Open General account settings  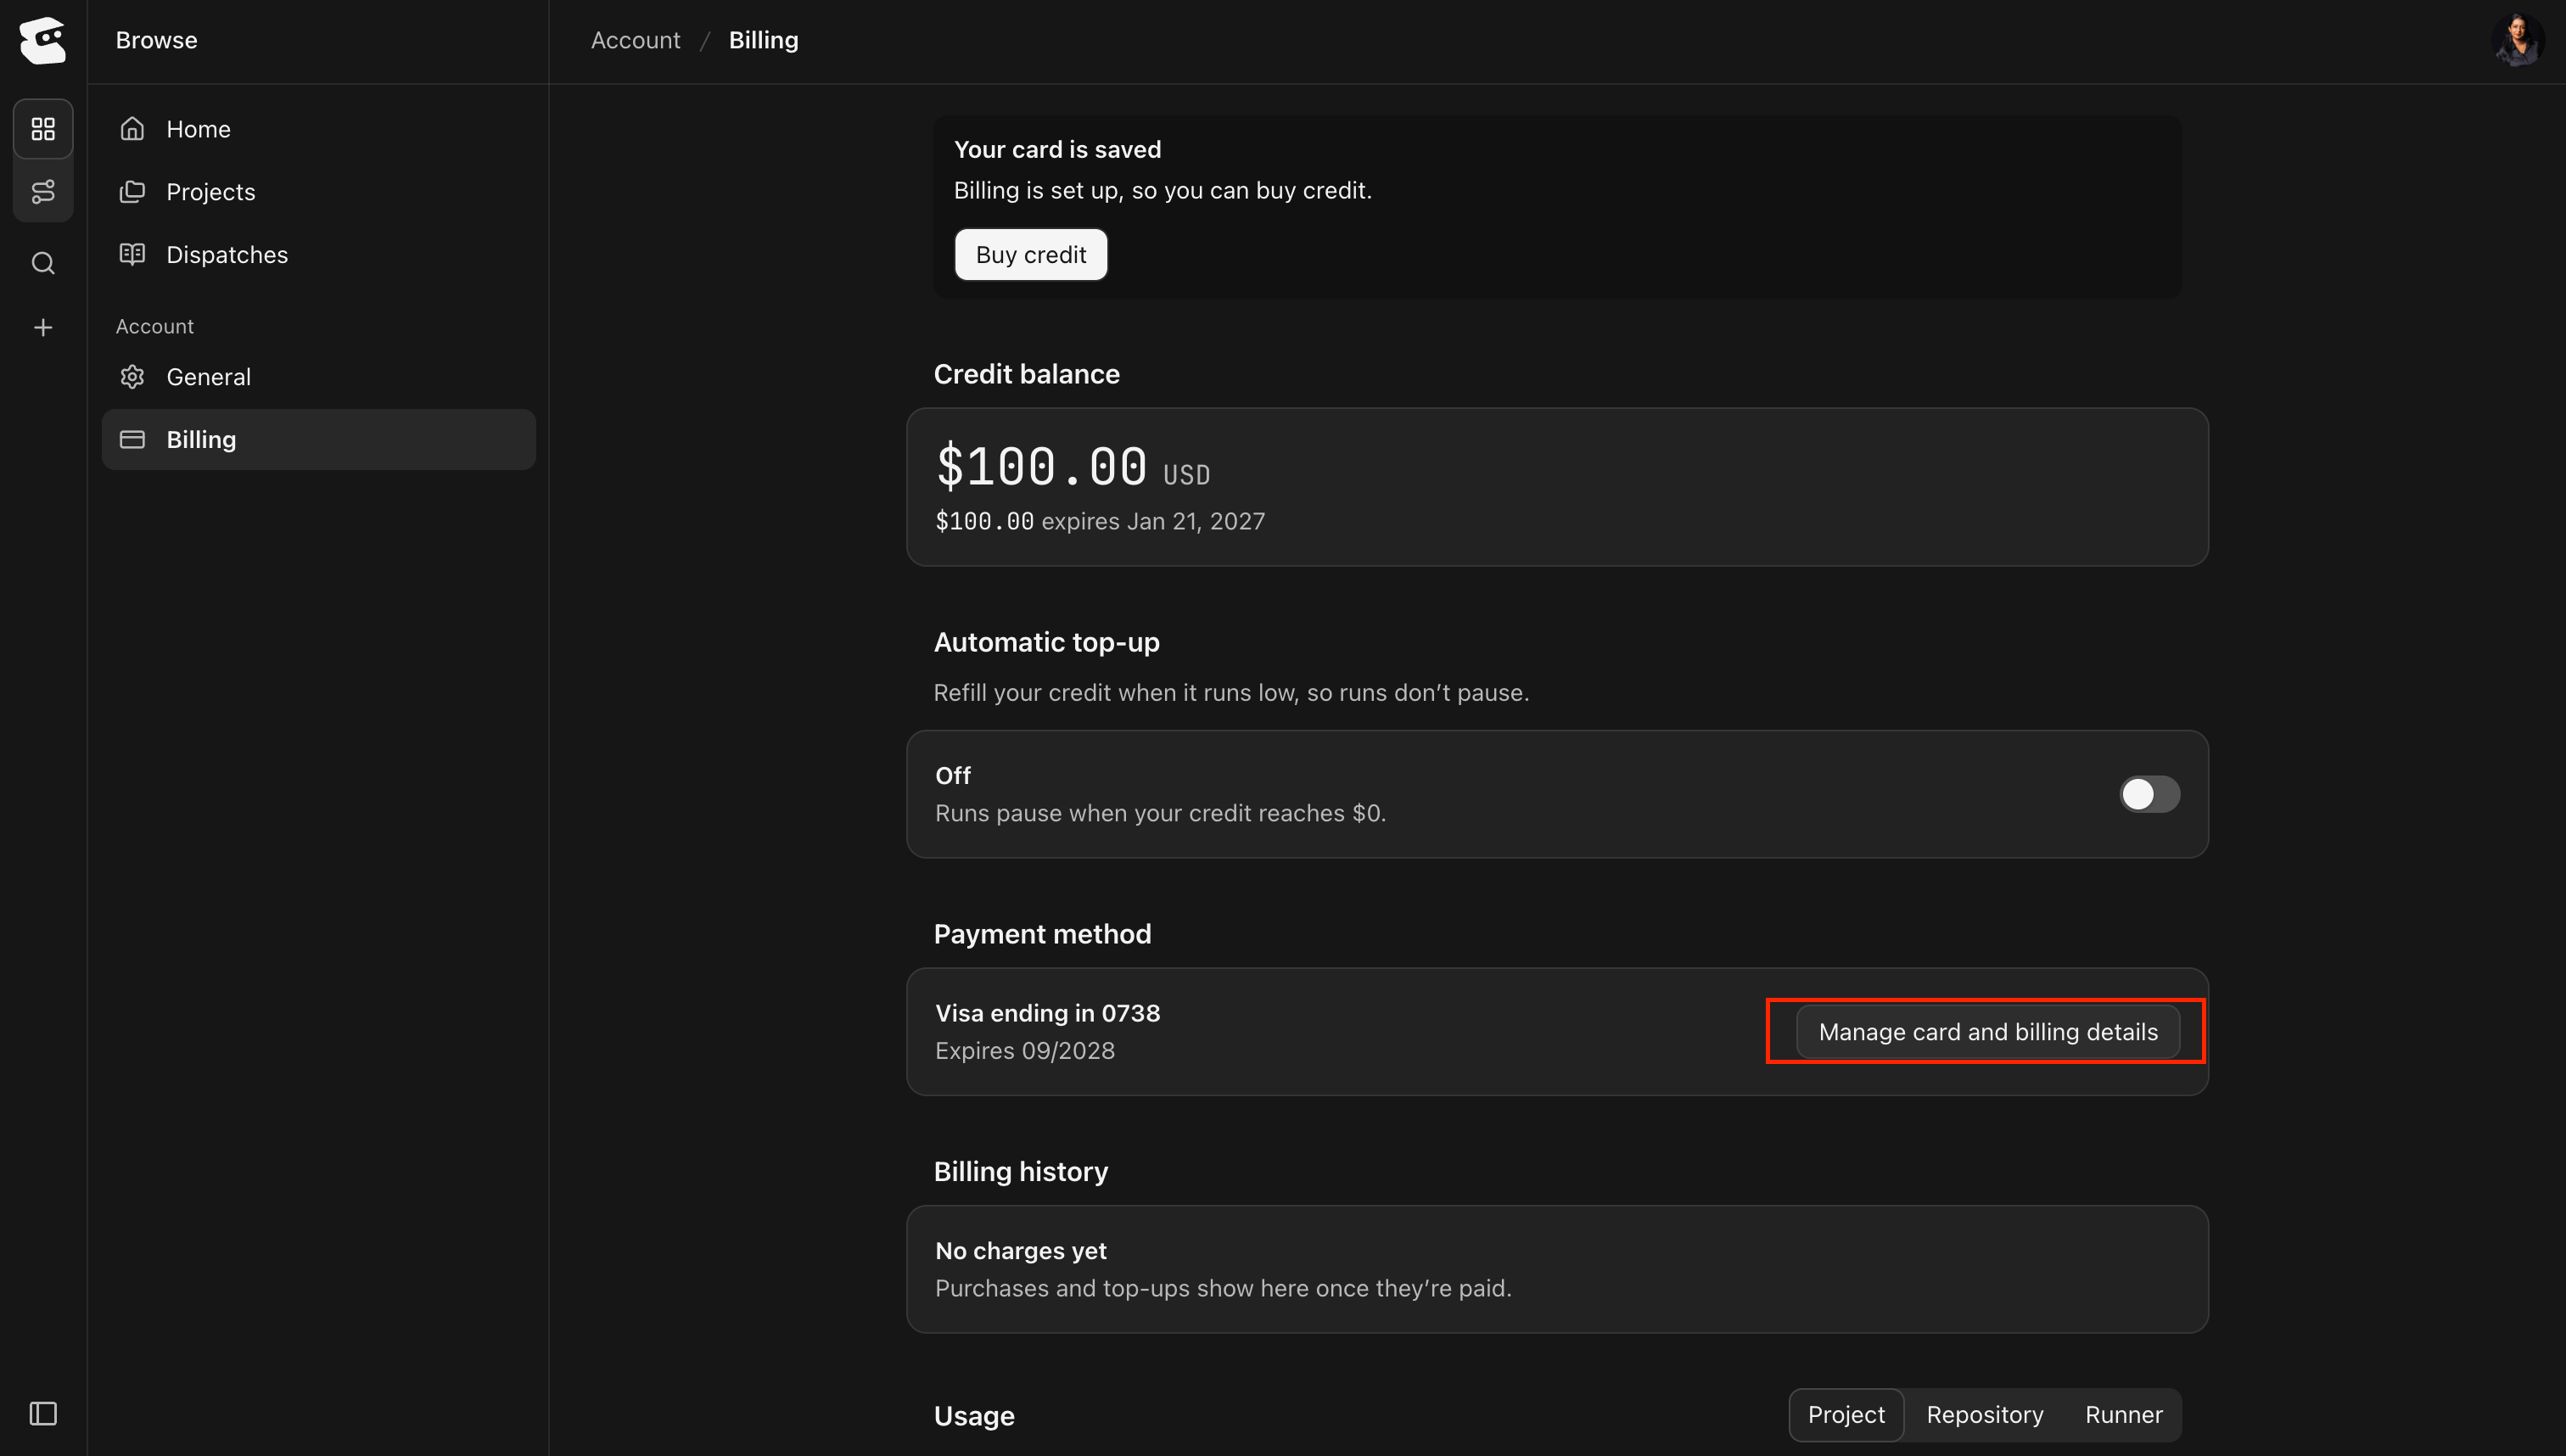pyautogui.click(x=319, y=376)
